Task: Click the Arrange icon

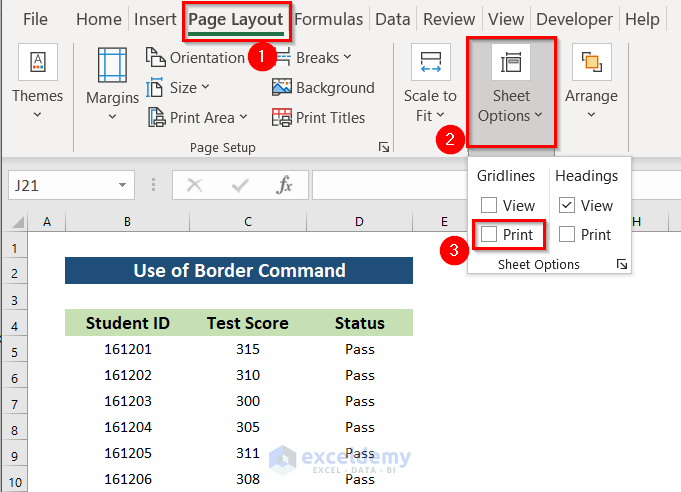Action: pyautogui.click(x=592, y=62)
